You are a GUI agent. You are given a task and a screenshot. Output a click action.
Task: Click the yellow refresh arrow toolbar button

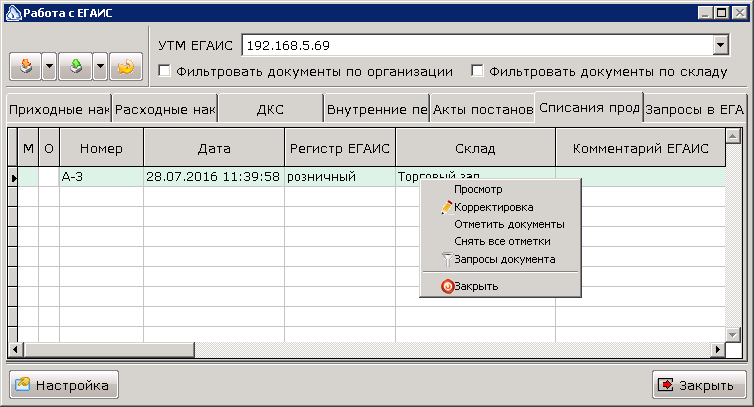[126, 66]
